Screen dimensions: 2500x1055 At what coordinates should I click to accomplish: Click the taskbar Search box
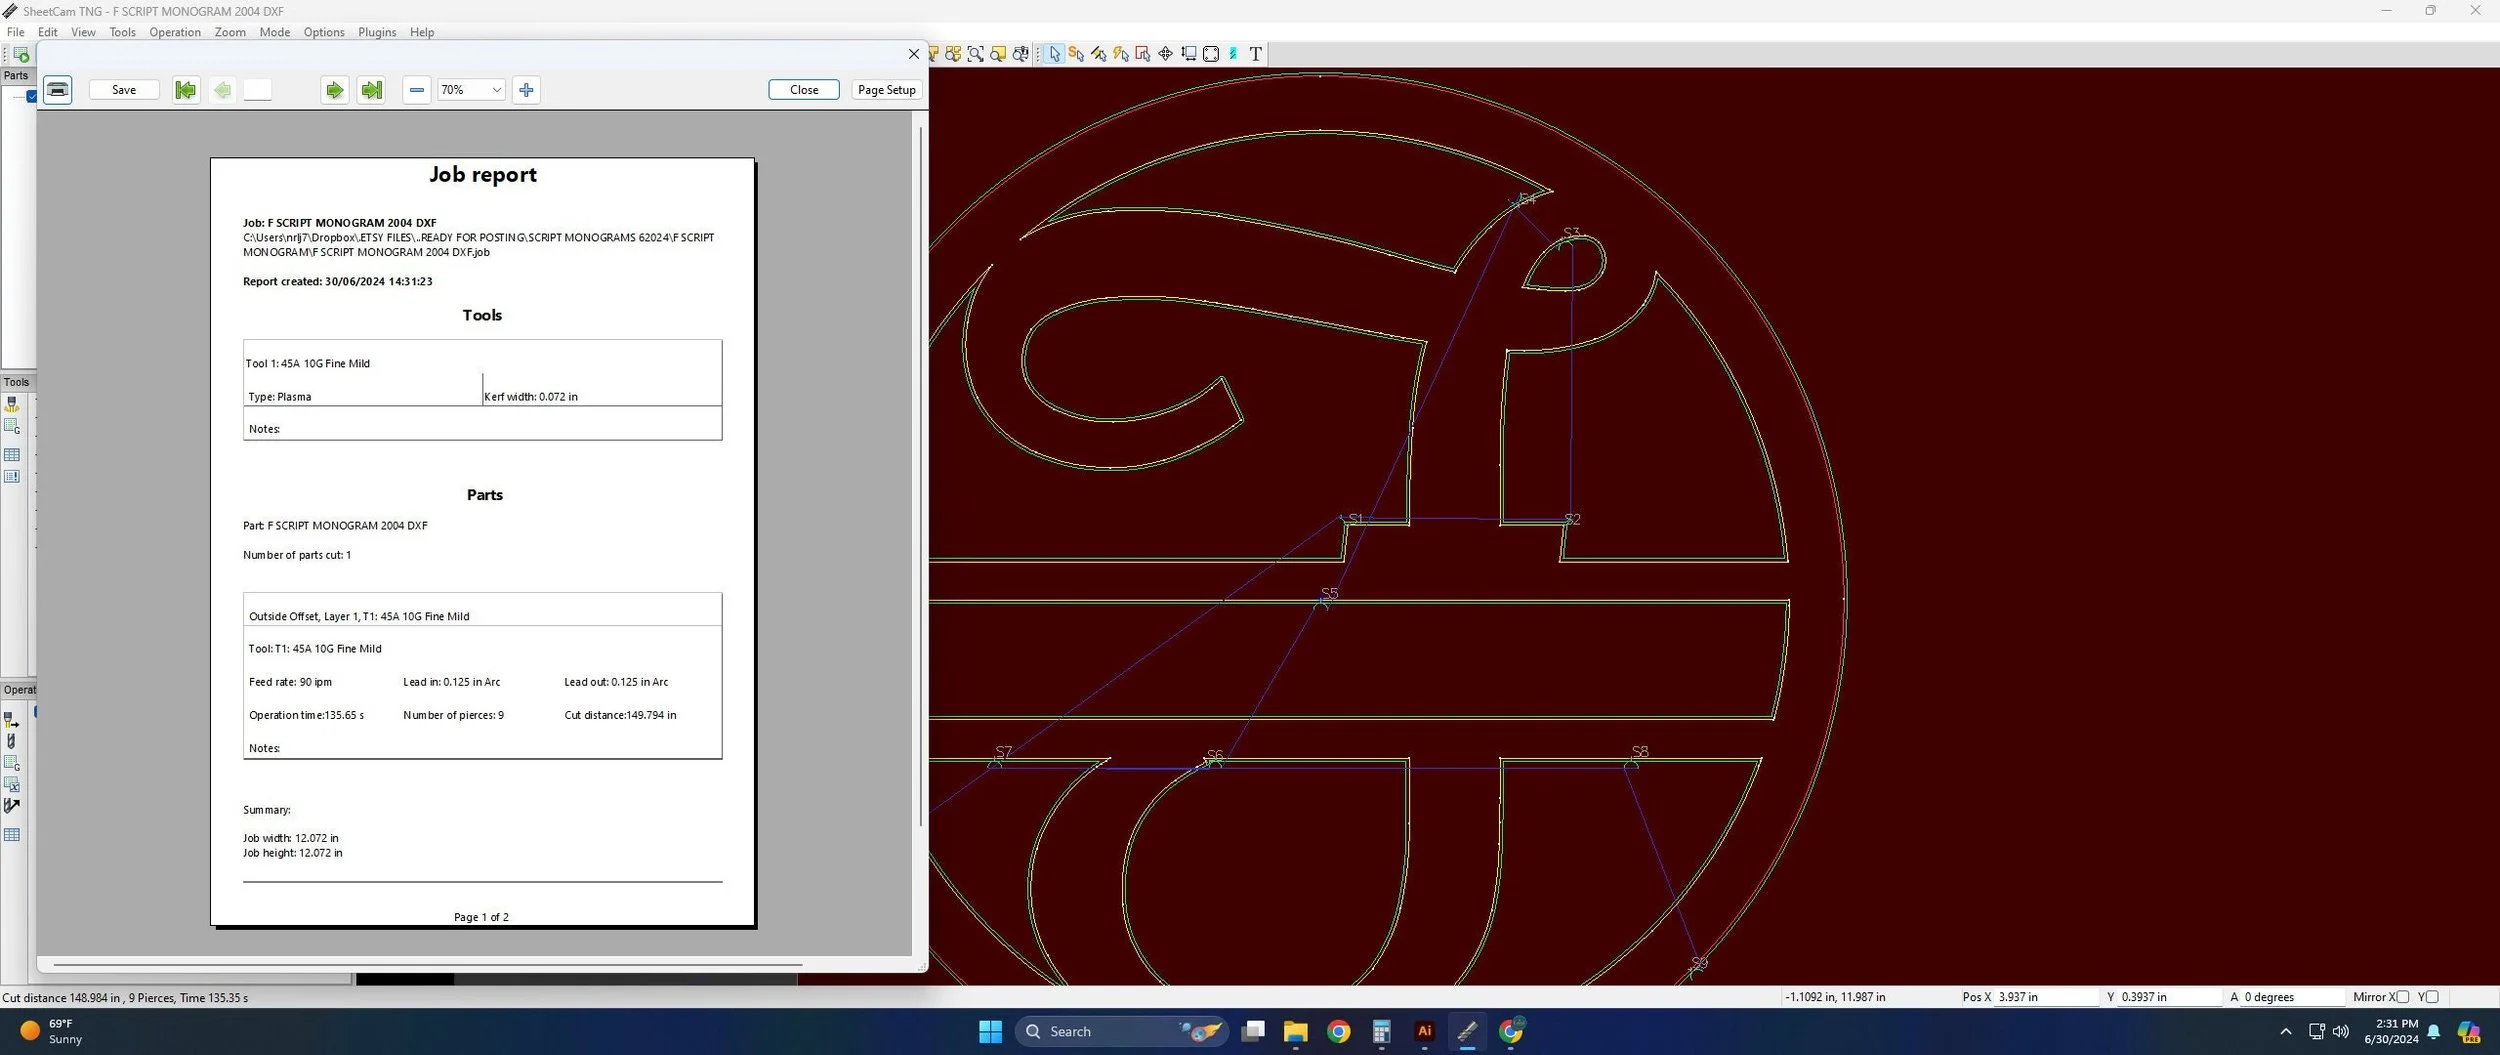[1121, 1031]
